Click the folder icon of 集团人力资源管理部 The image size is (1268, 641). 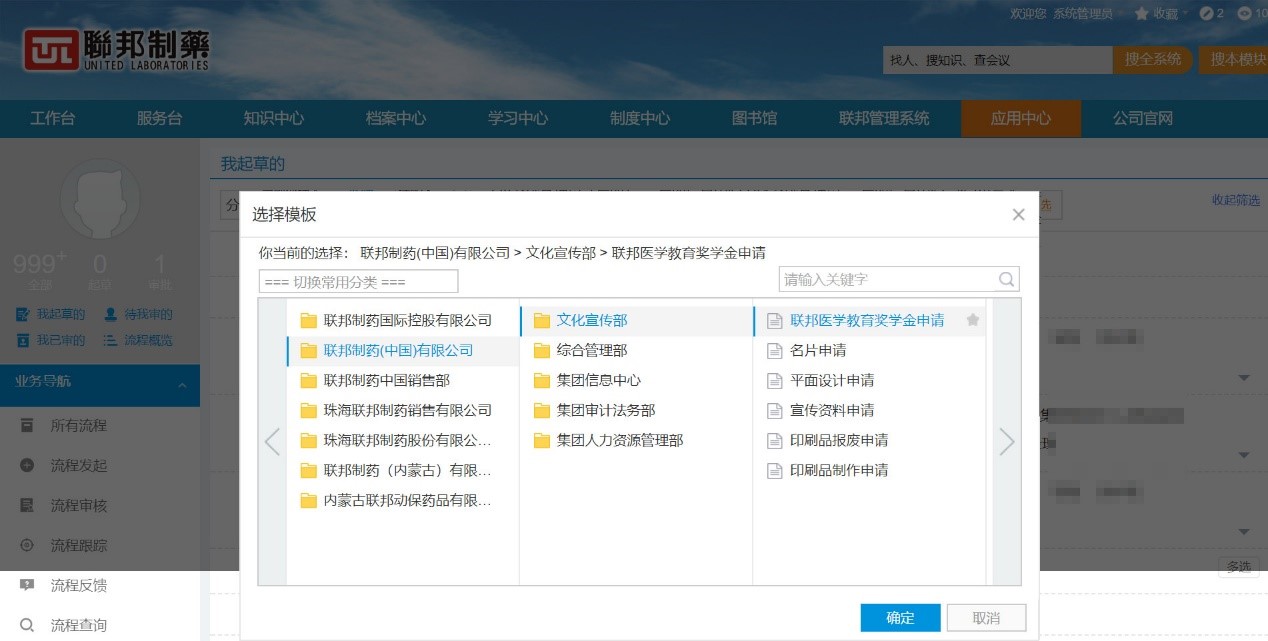542,441
